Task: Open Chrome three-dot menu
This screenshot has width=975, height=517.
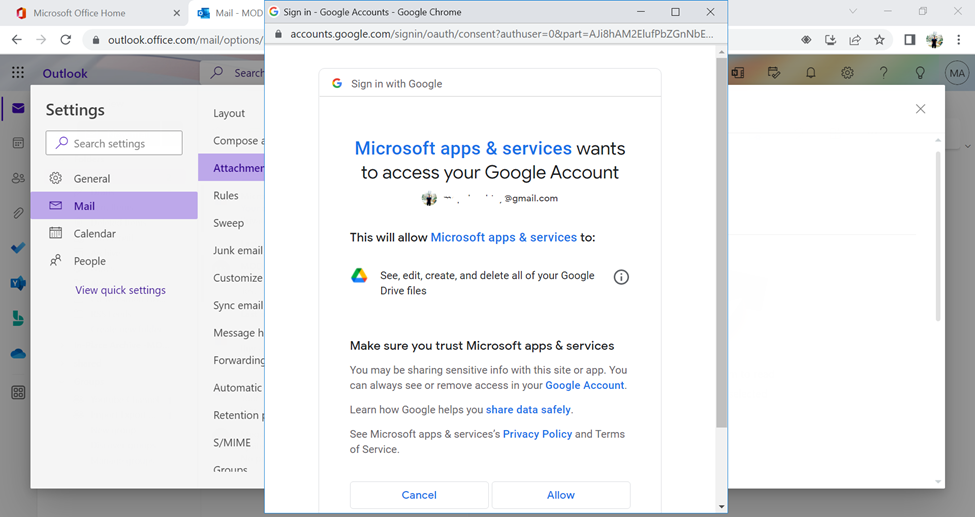Action: pyautogui.click(x=959, y=40)
